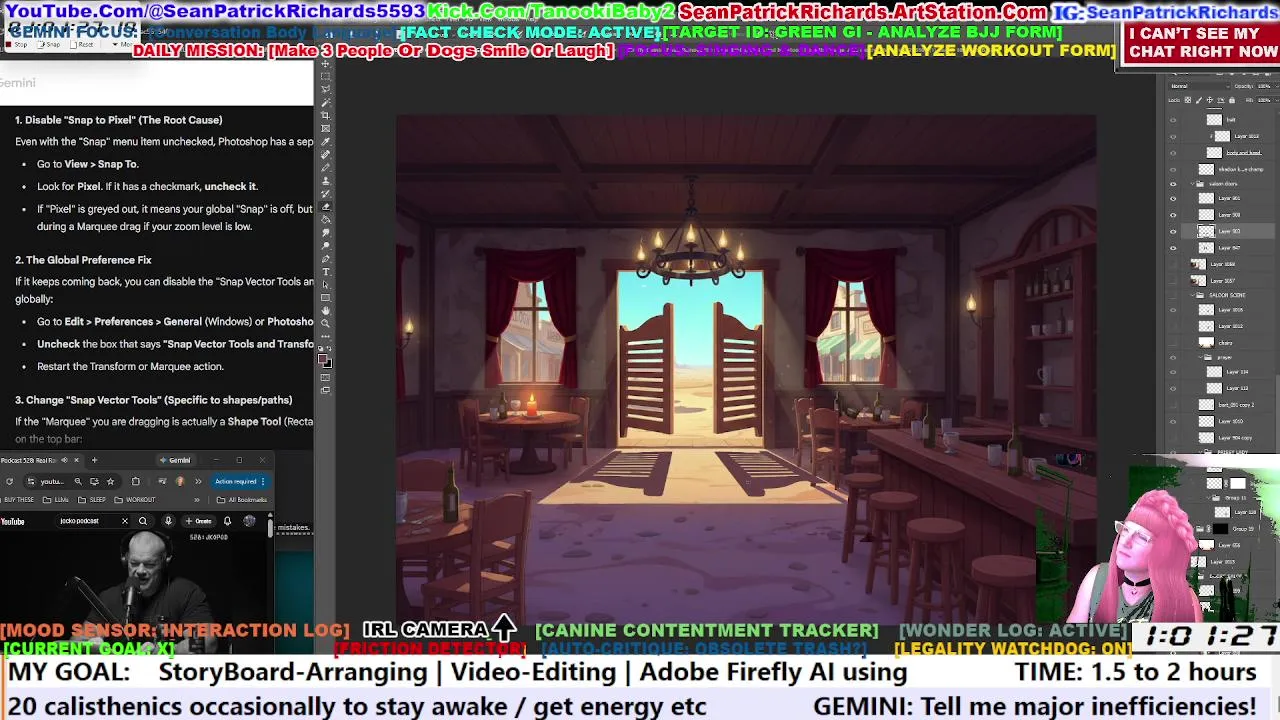
Task: Show hidden bookmarks chevron
Action: point(197,500)
